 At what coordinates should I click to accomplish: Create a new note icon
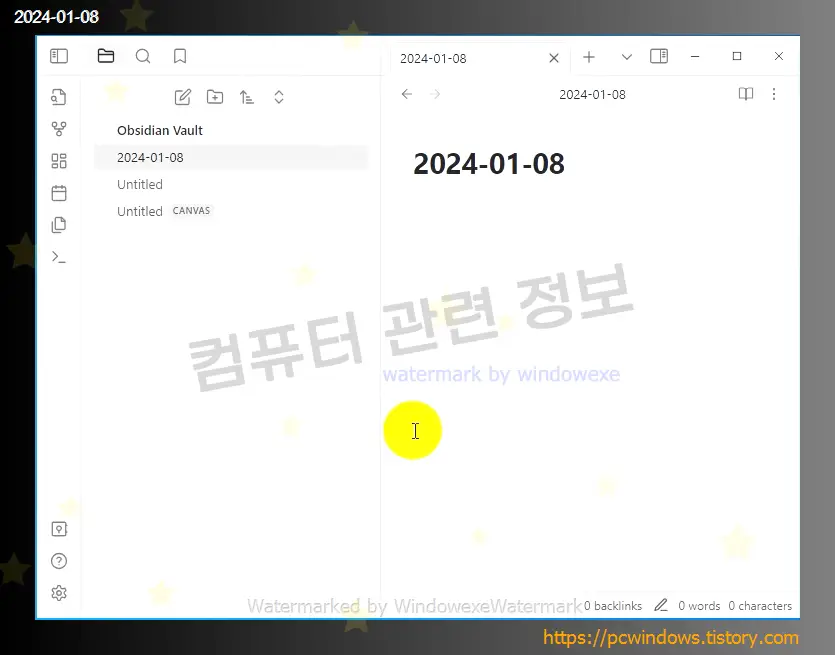[x=183, y=97]
